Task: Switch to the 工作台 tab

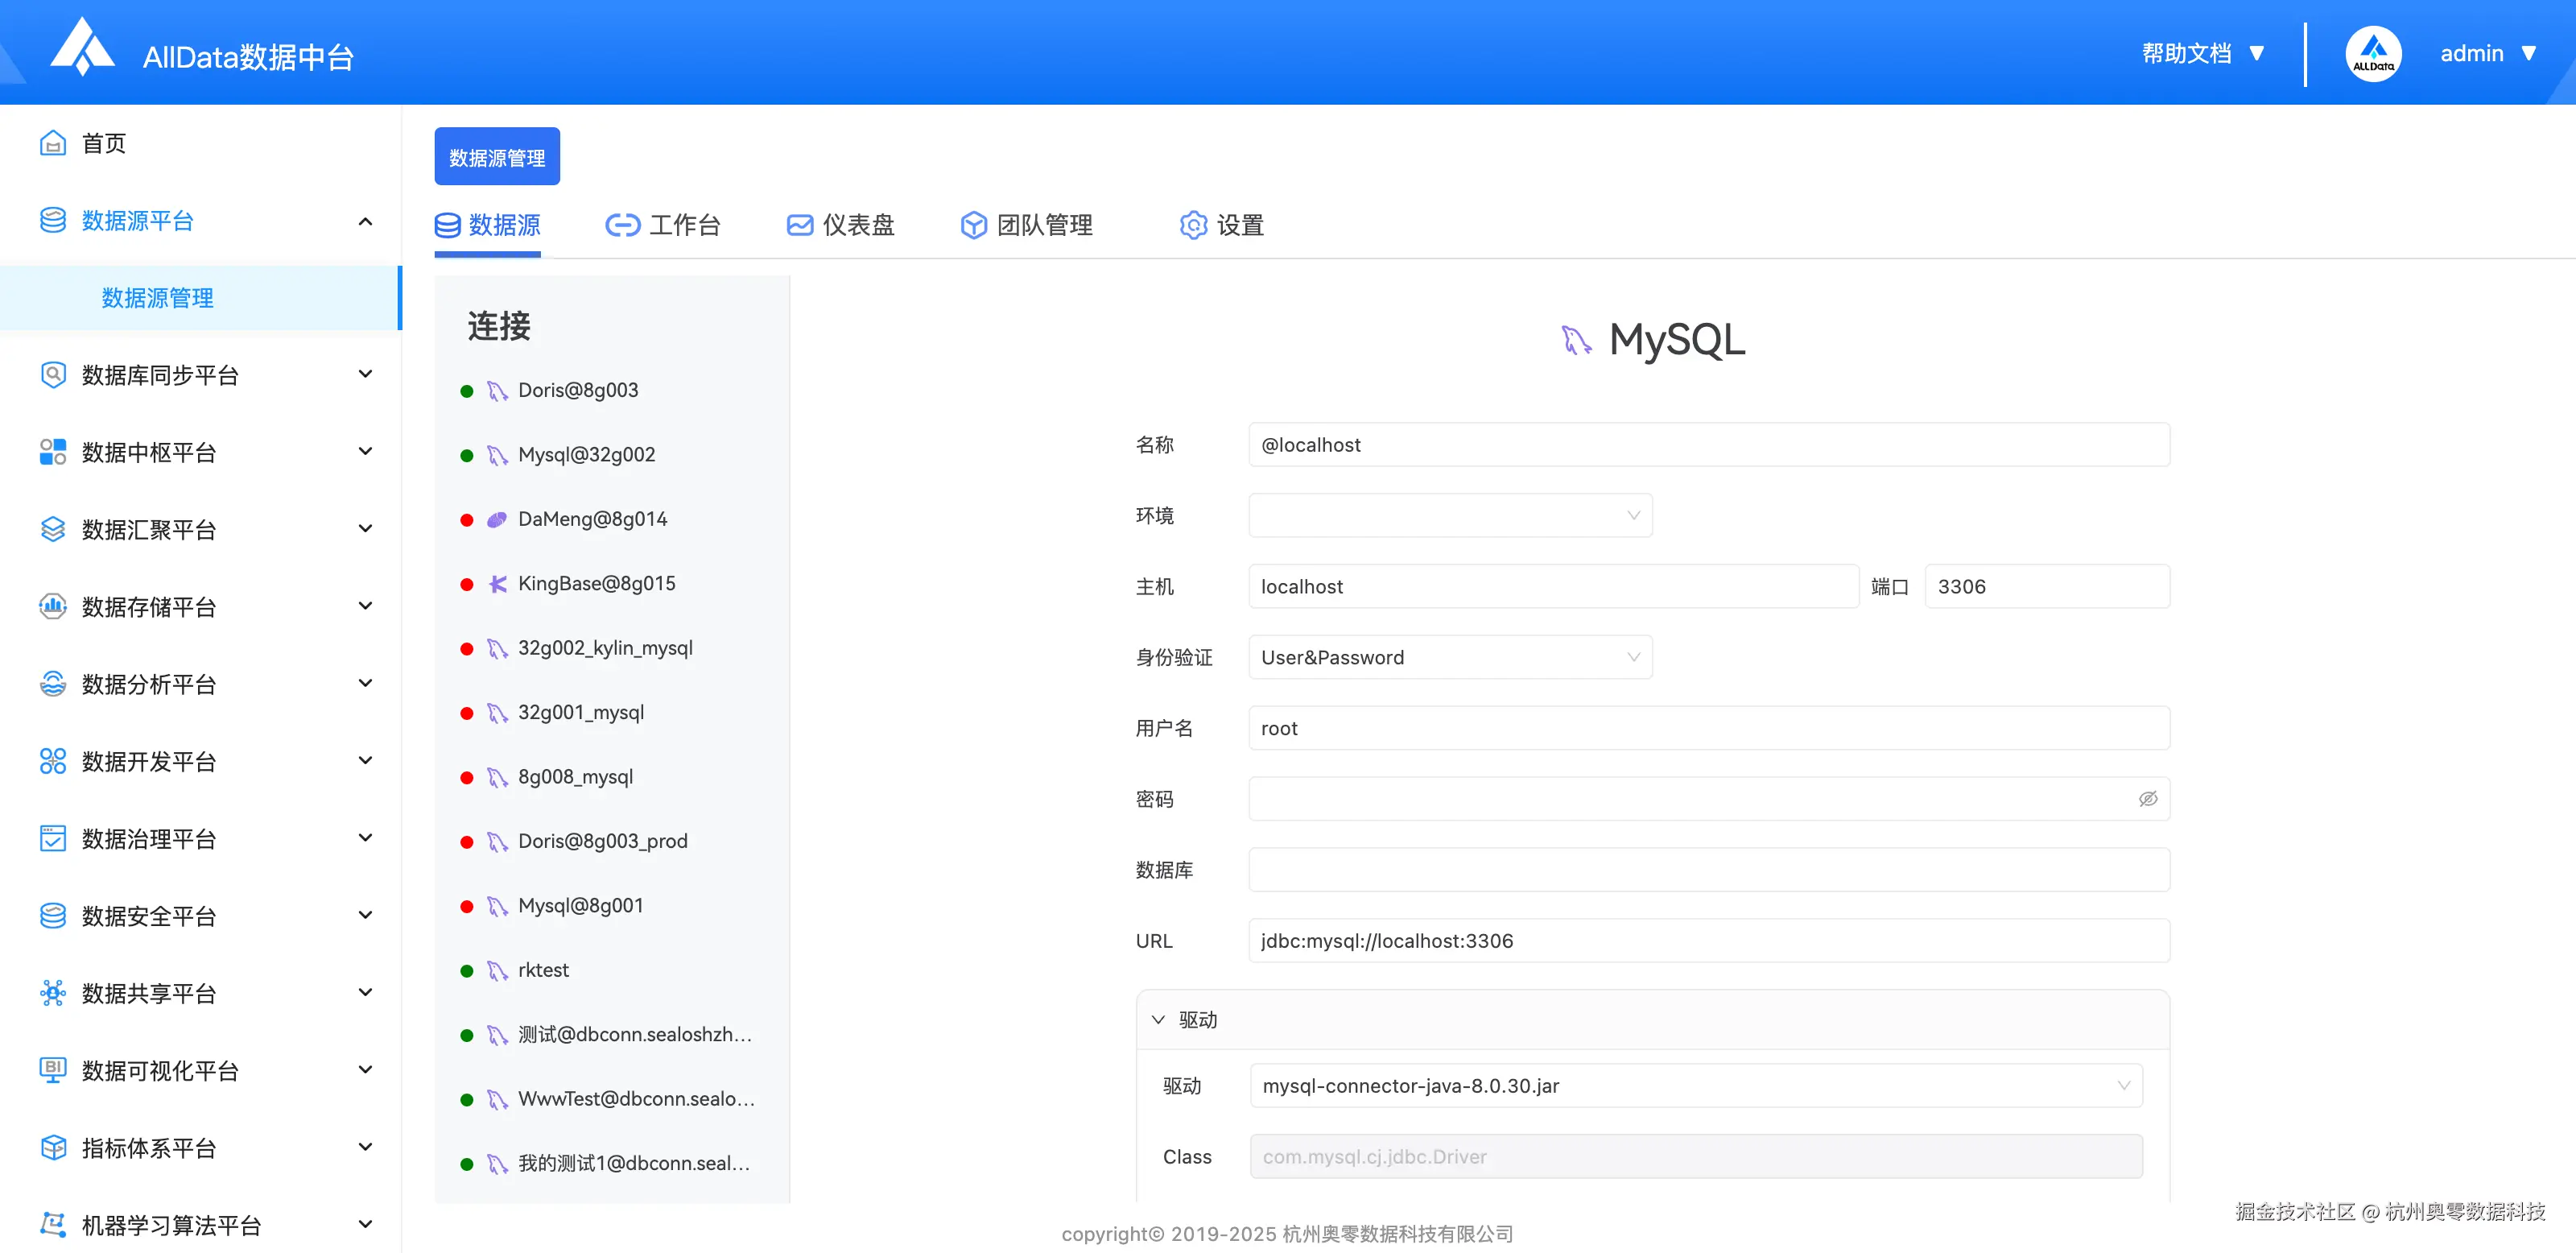Action: (x=665, y=225)
